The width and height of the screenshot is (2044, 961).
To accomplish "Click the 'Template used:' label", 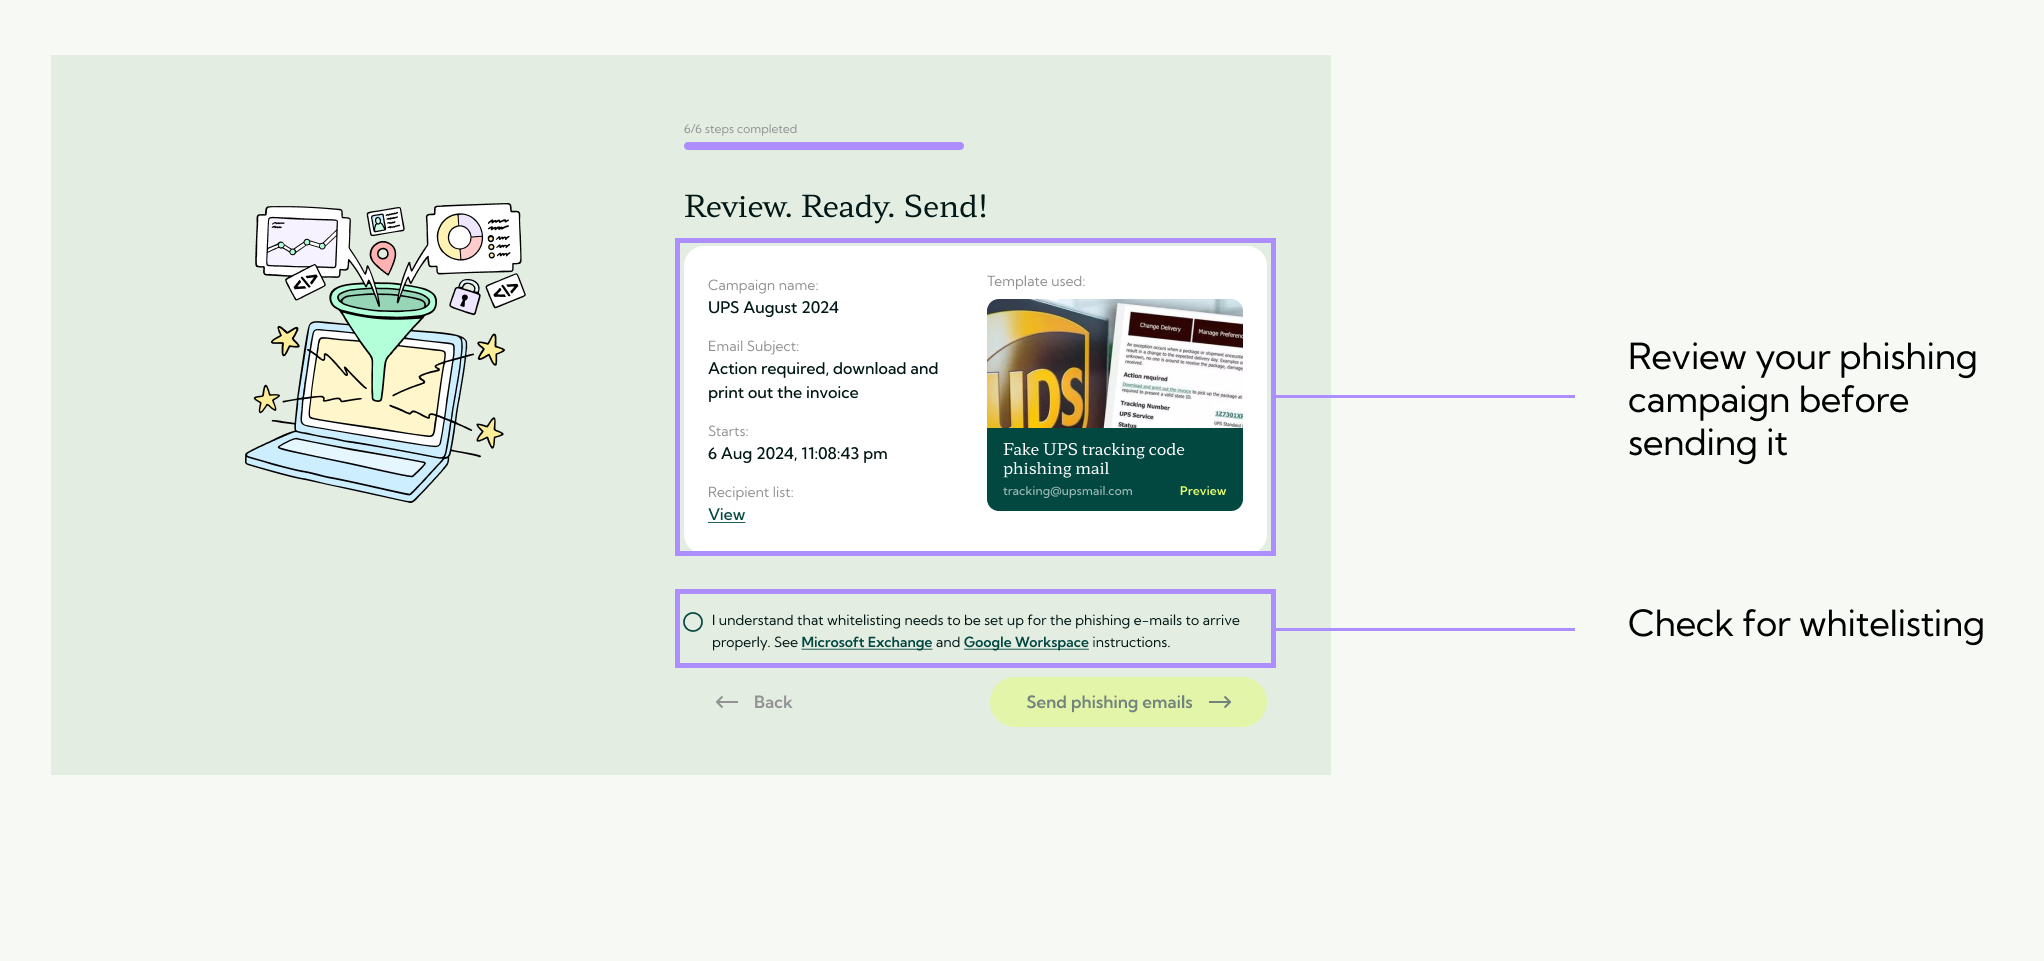I will tap(1036, 281).
